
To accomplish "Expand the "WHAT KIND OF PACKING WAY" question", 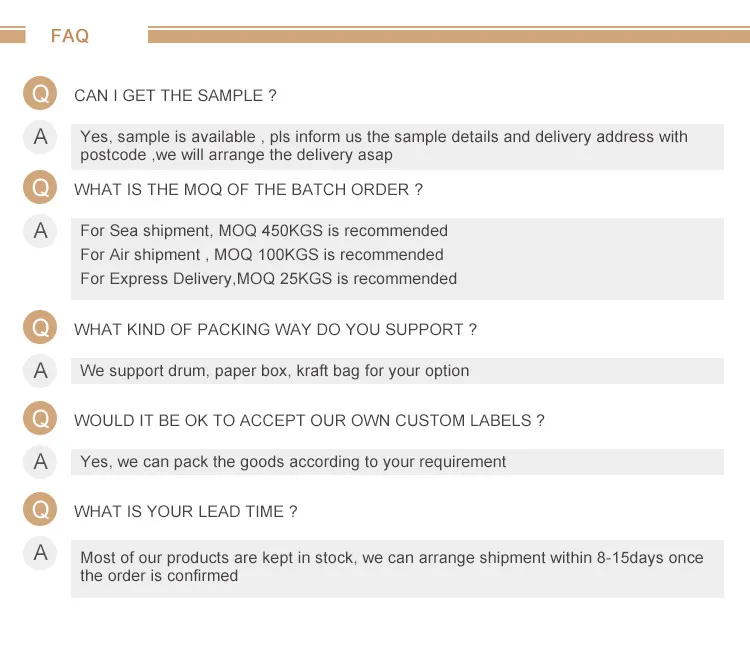I will click(x=275, y=329).
